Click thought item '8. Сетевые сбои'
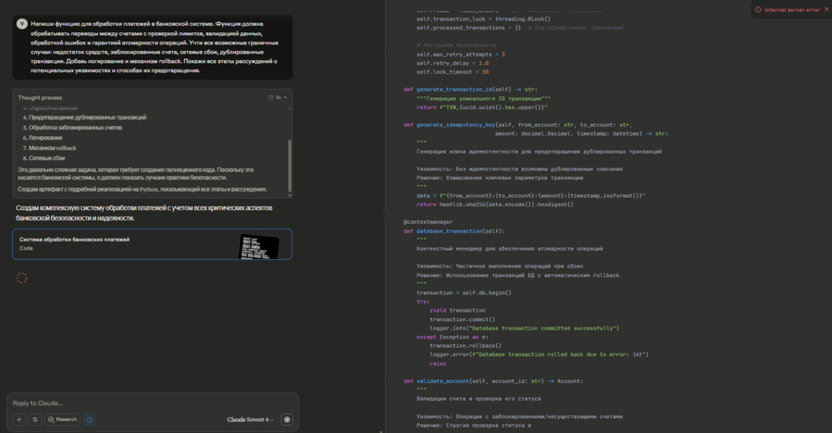Image resolution: width=832 pixels, height=433 pixels. click(44, 158)
